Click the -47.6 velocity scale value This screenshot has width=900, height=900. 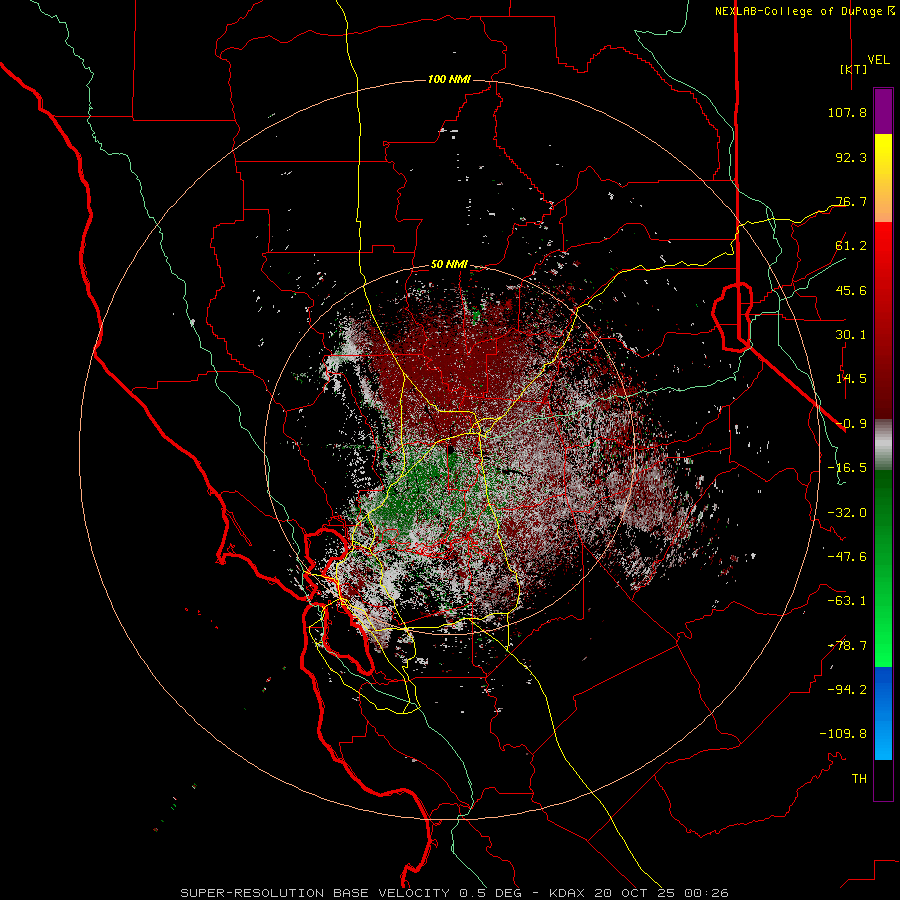pyautogui.click(x=847, y=557)
